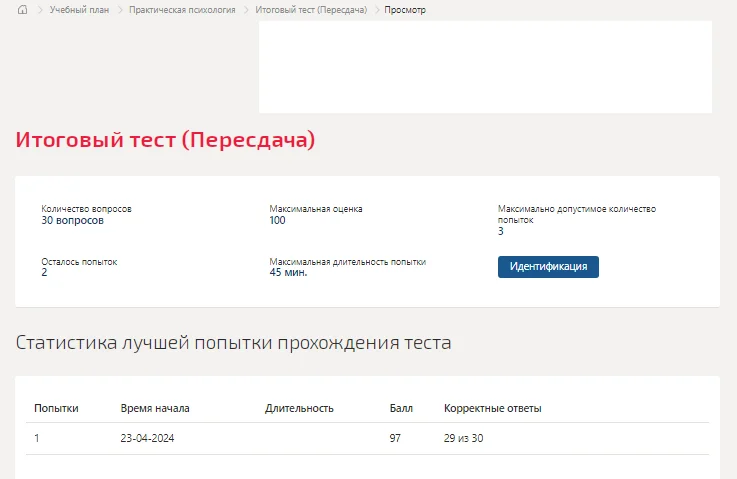Screen dimensions: 737x479
Task: Open the Практическая психология breadcrumb
Action: pyautogui.click(x=182, y=10)
